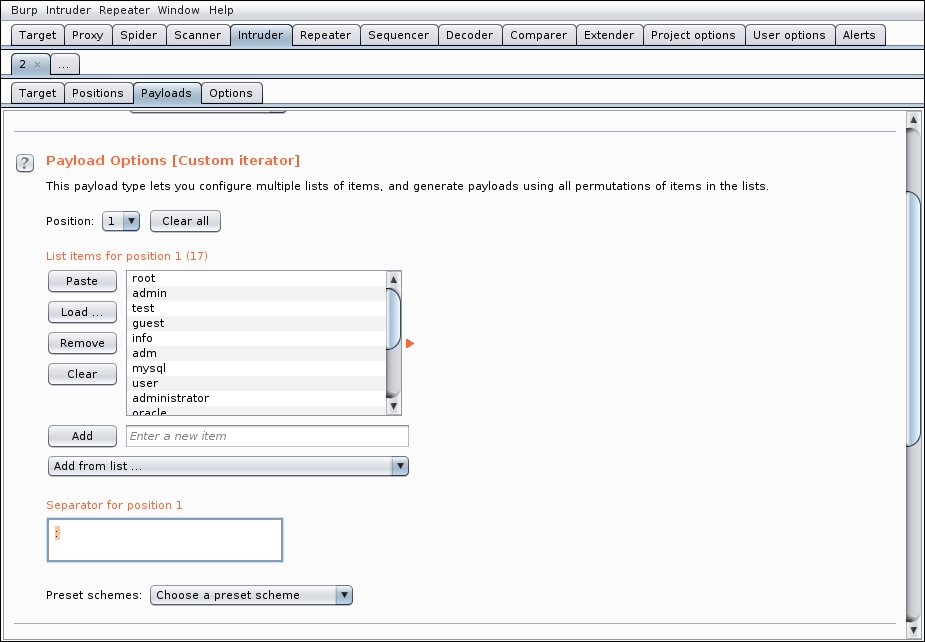The width and height of the screenshot is (925, 642).
Task: Focus the Enter a new item field
Action: click(267, 436)
